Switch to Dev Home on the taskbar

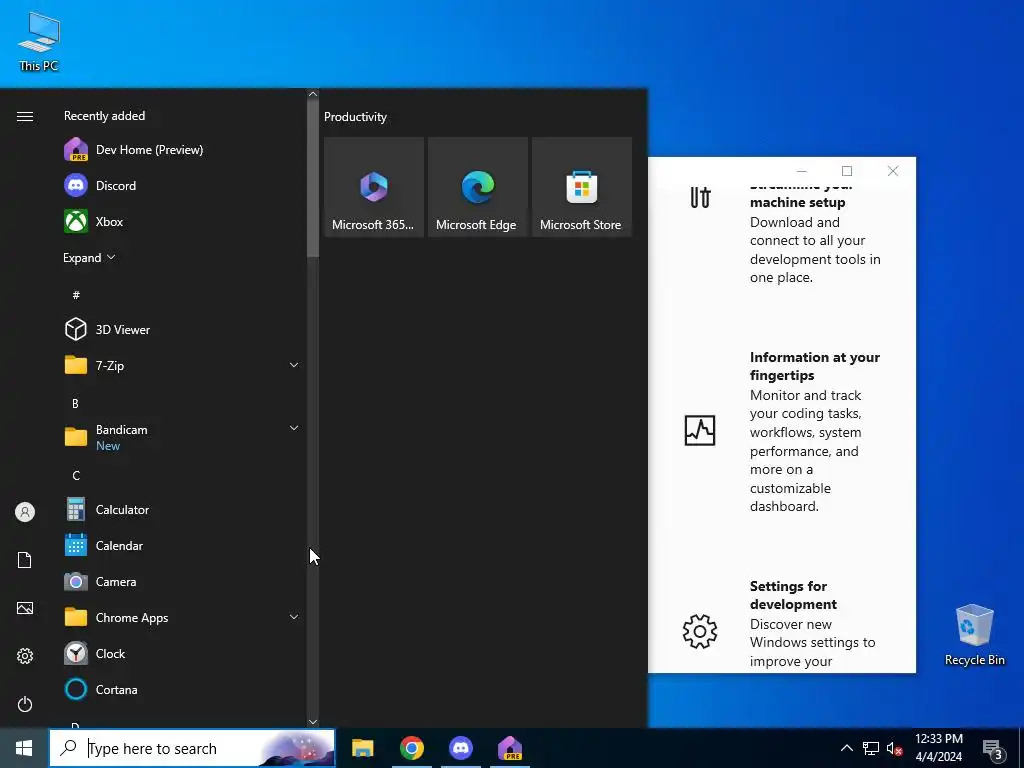tap(510, 748)
